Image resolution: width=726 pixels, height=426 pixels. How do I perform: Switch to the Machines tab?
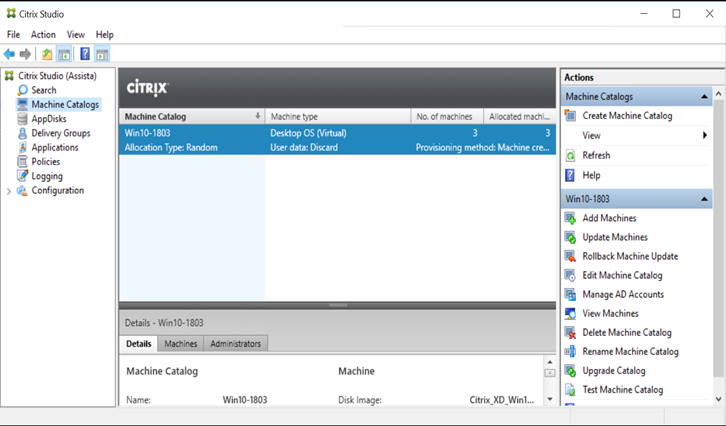coord(181,344)
